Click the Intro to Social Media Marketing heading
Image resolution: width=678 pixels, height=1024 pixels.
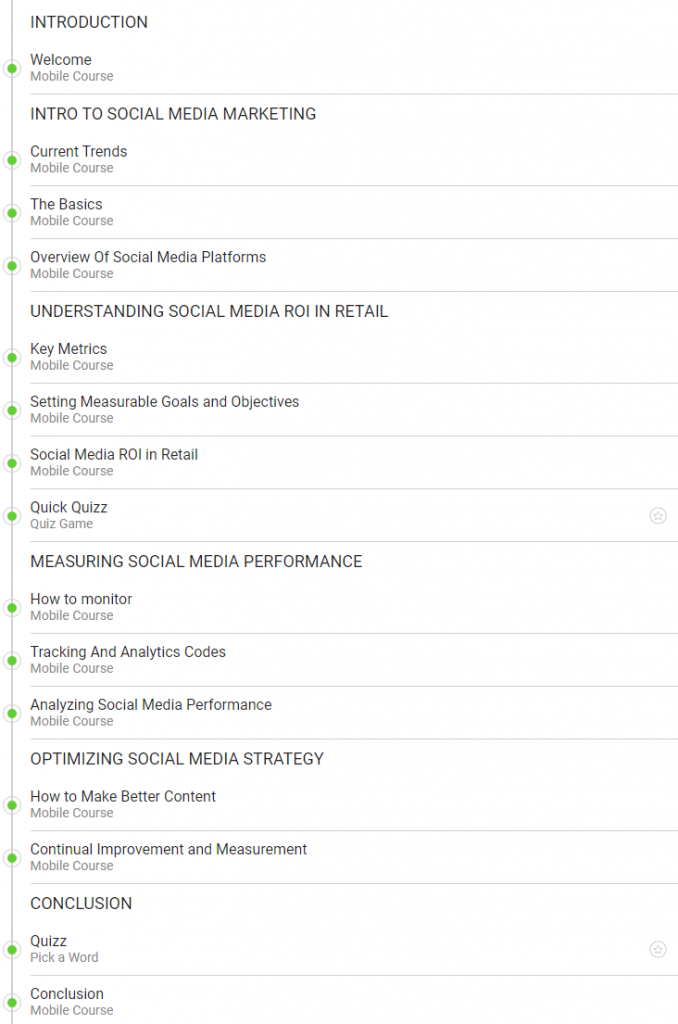[x=173, y=114]
